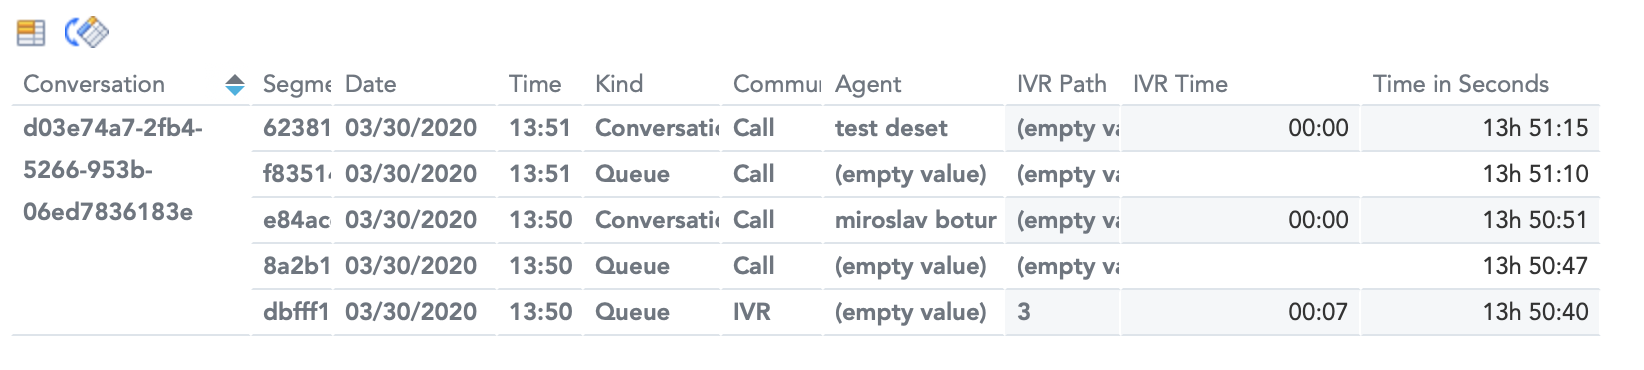Select agent cell "miroslav botur"

coord(915,220)
